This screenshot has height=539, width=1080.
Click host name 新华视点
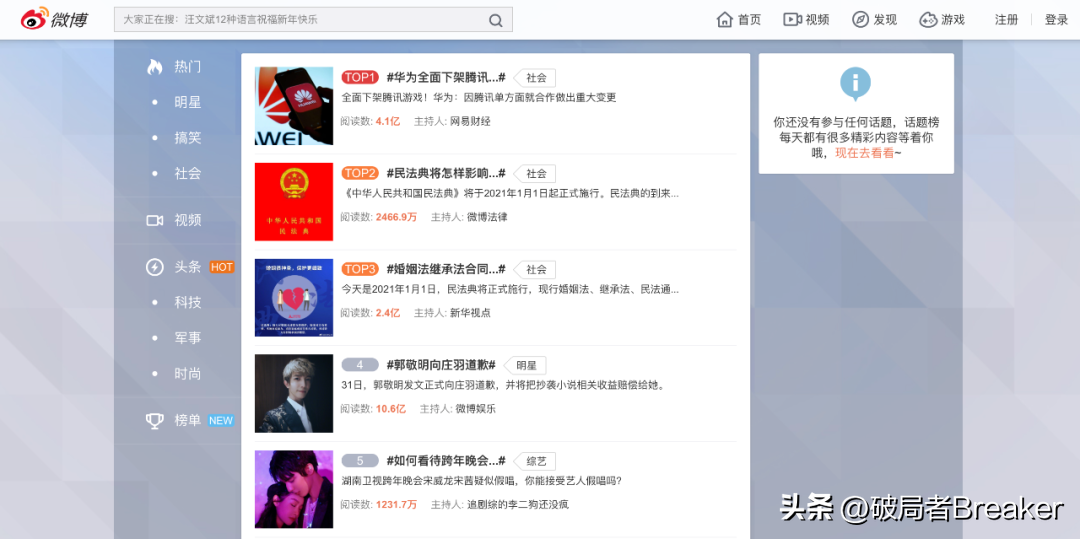(x=470, y=313)
